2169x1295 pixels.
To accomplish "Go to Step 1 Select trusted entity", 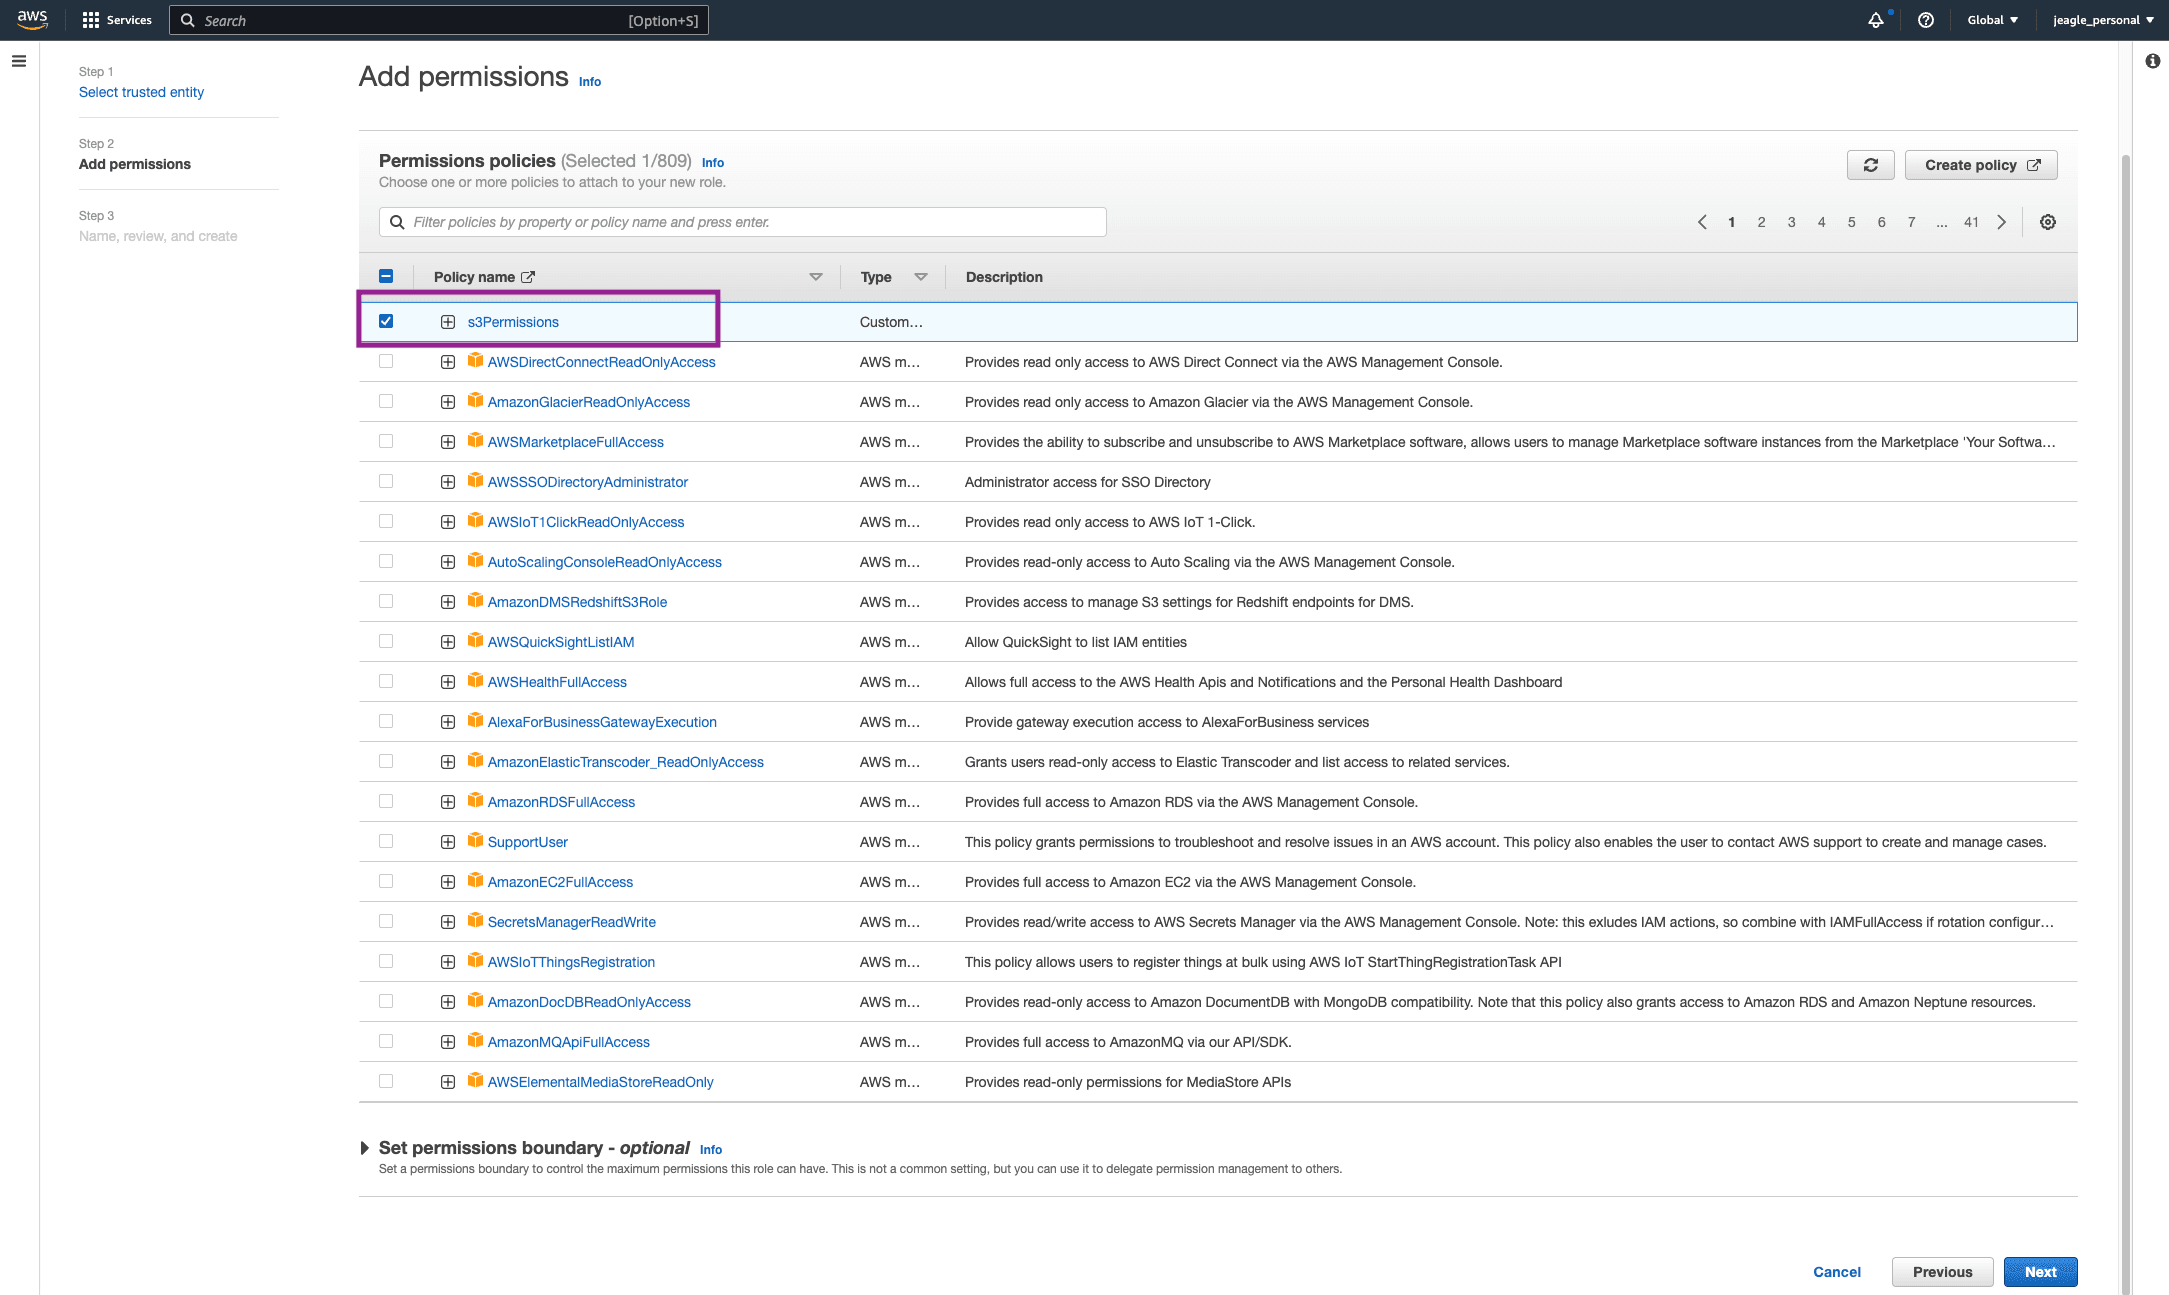I will point(141,92).
